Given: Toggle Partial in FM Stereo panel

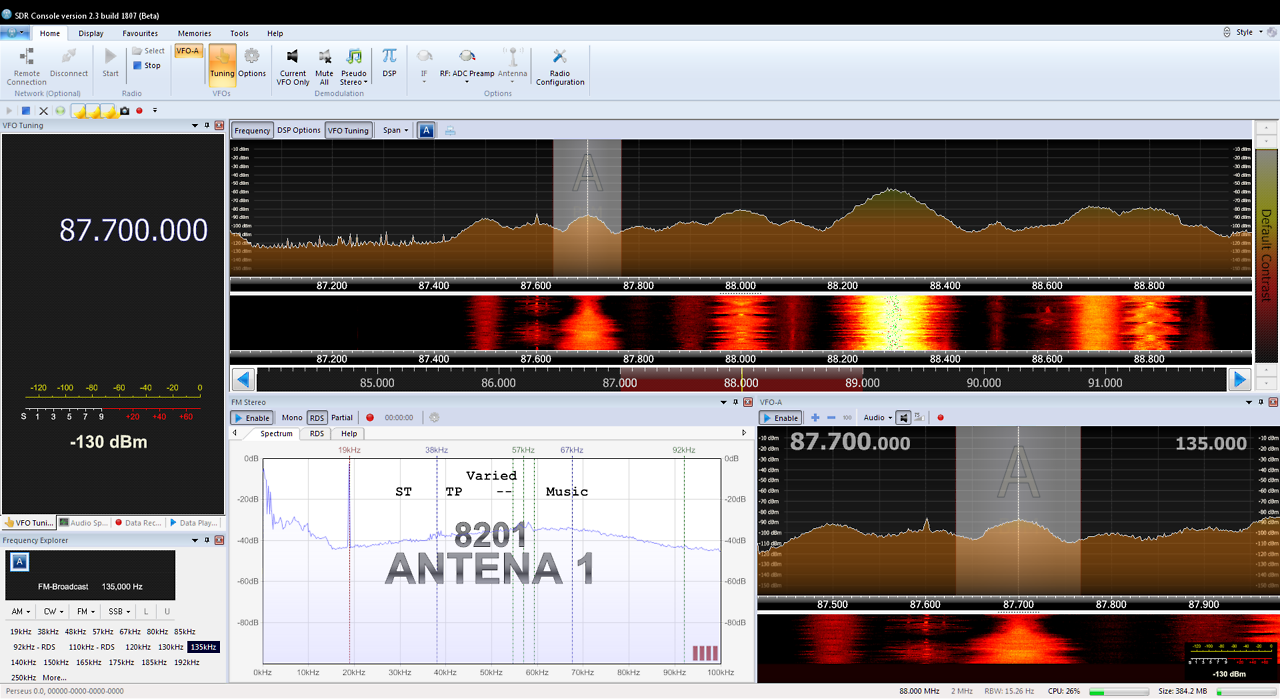Looking at the screenshot, I should pyautogui.click(x=342, y=418).
